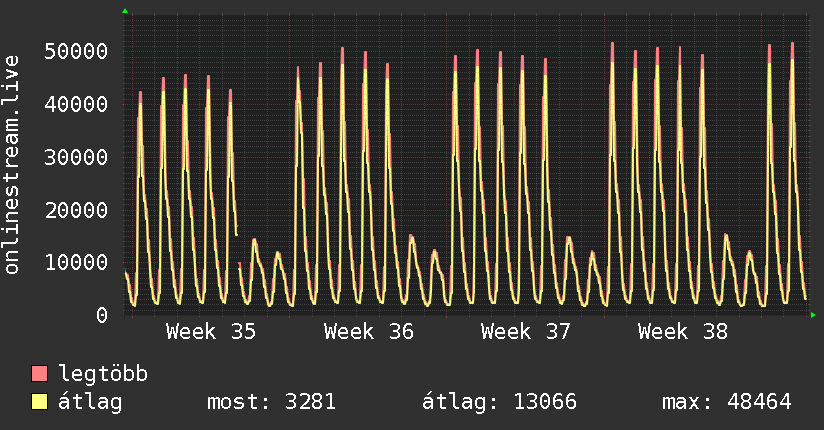Click the legtöbb legend label
824x430 pixels.
tap(103, 374)
